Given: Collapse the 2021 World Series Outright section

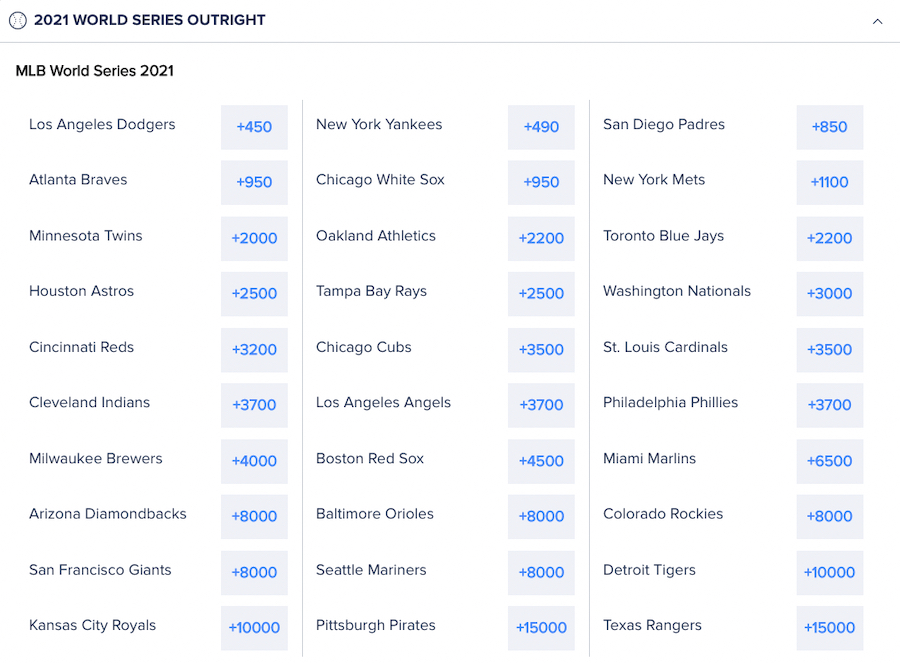Looking at the screenshot, I should pyautogui.click(x=877, y=21).
